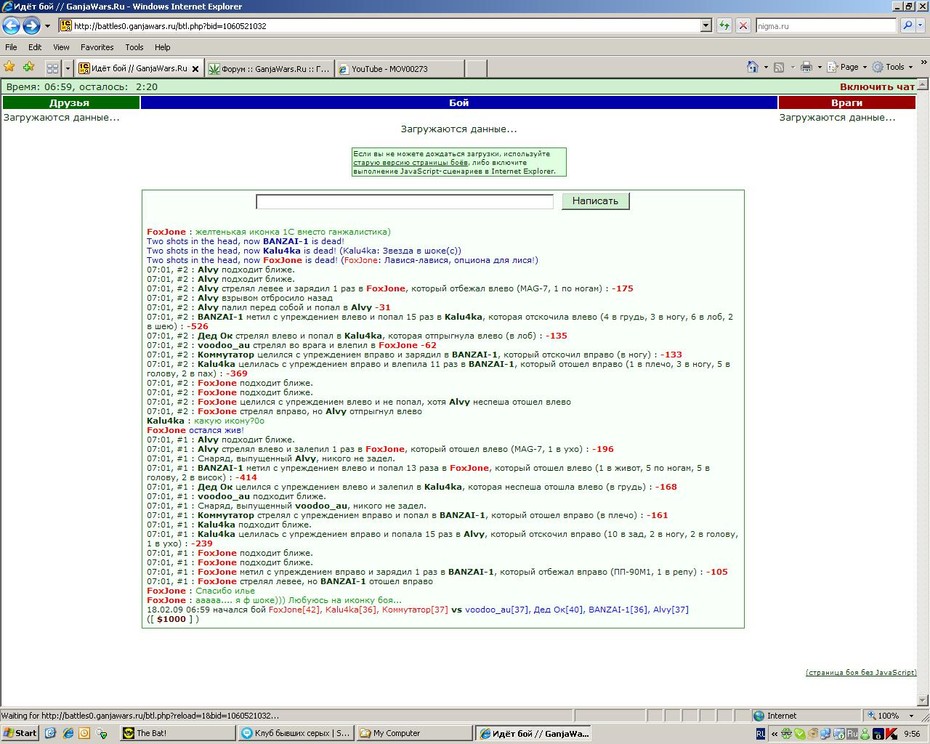Open the View menu

tap(61, 47)
